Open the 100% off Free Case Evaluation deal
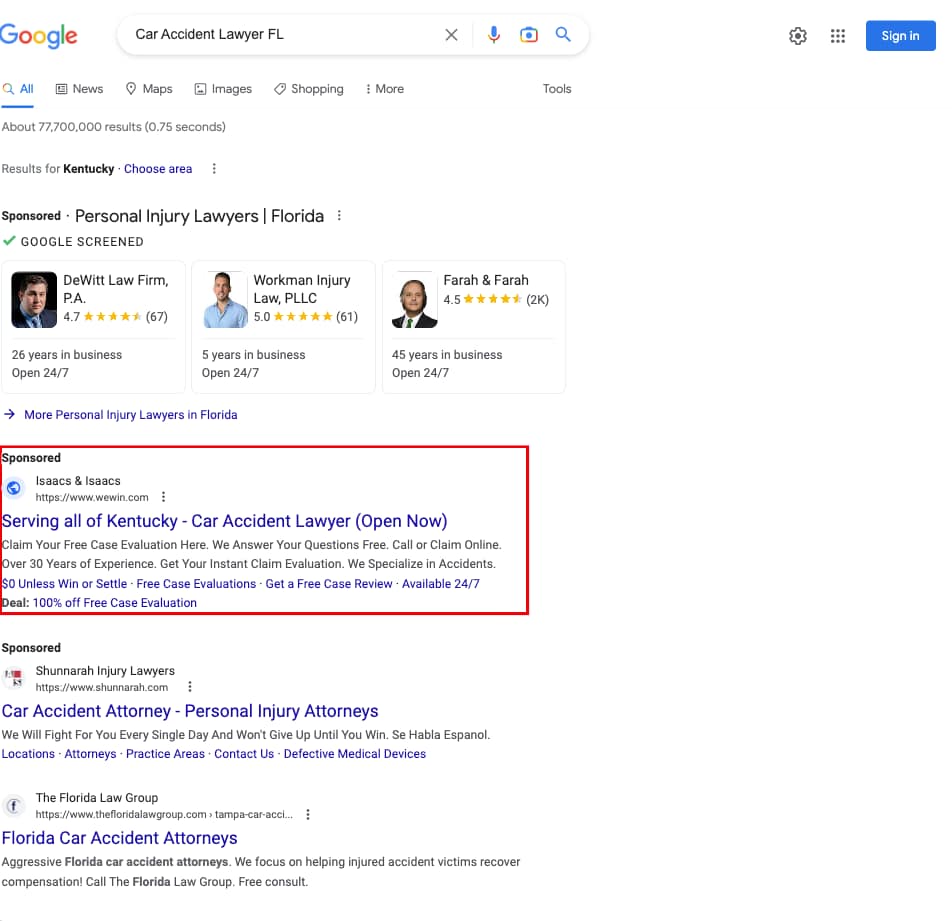The image size is (952, 921). (x=115, y=603)
